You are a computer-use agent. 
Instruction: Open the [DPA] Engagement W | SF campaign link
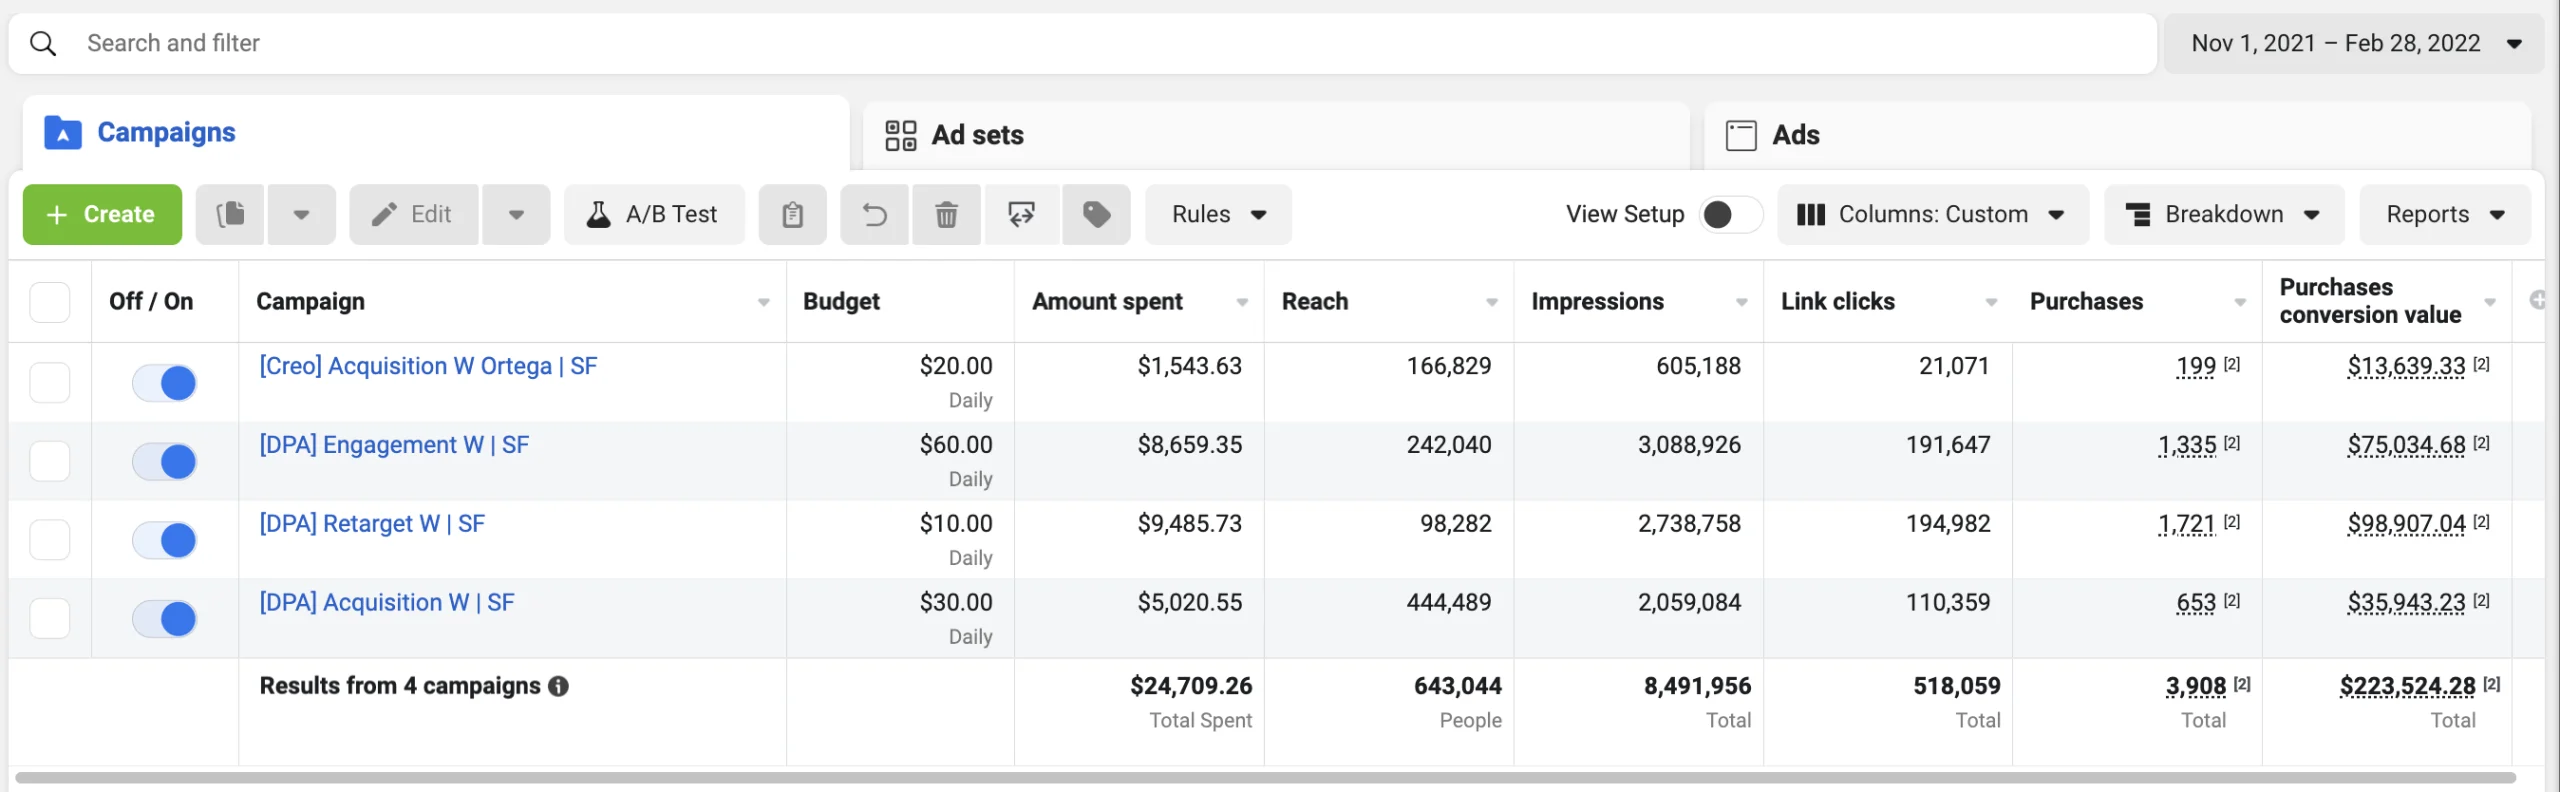click(394, 445)
